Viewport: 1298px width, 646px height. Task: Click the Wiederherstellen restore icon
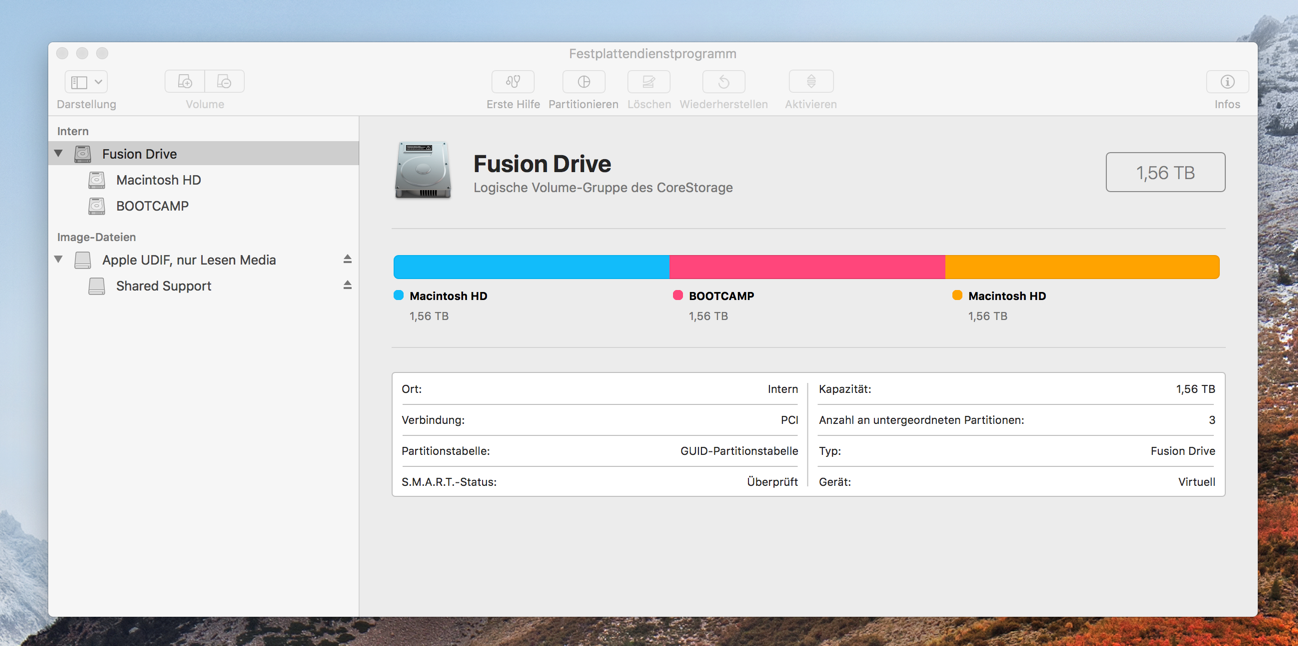pos(723,82)
